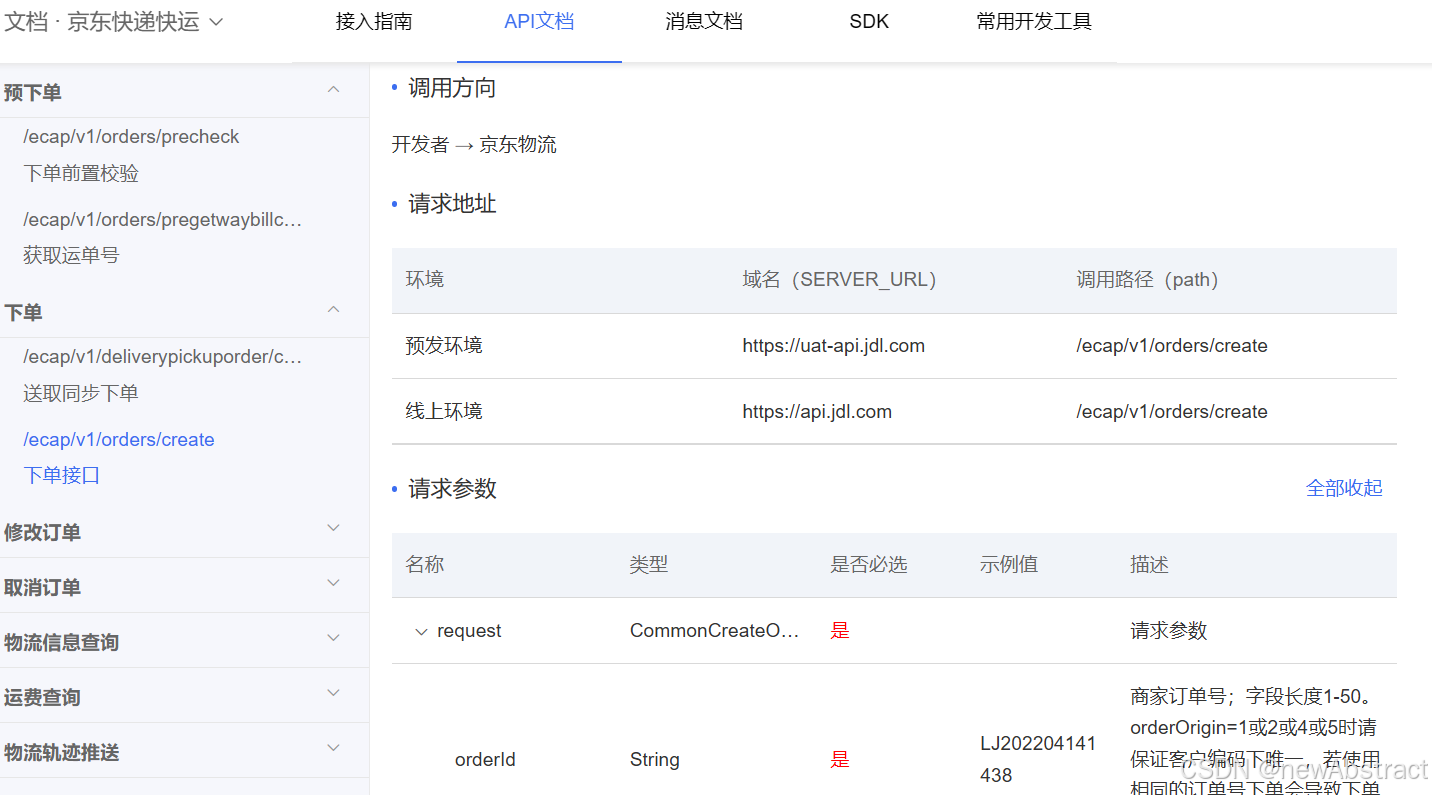Click the 示例值 column header
The image size is (1432, 795).
(1009, 565)
